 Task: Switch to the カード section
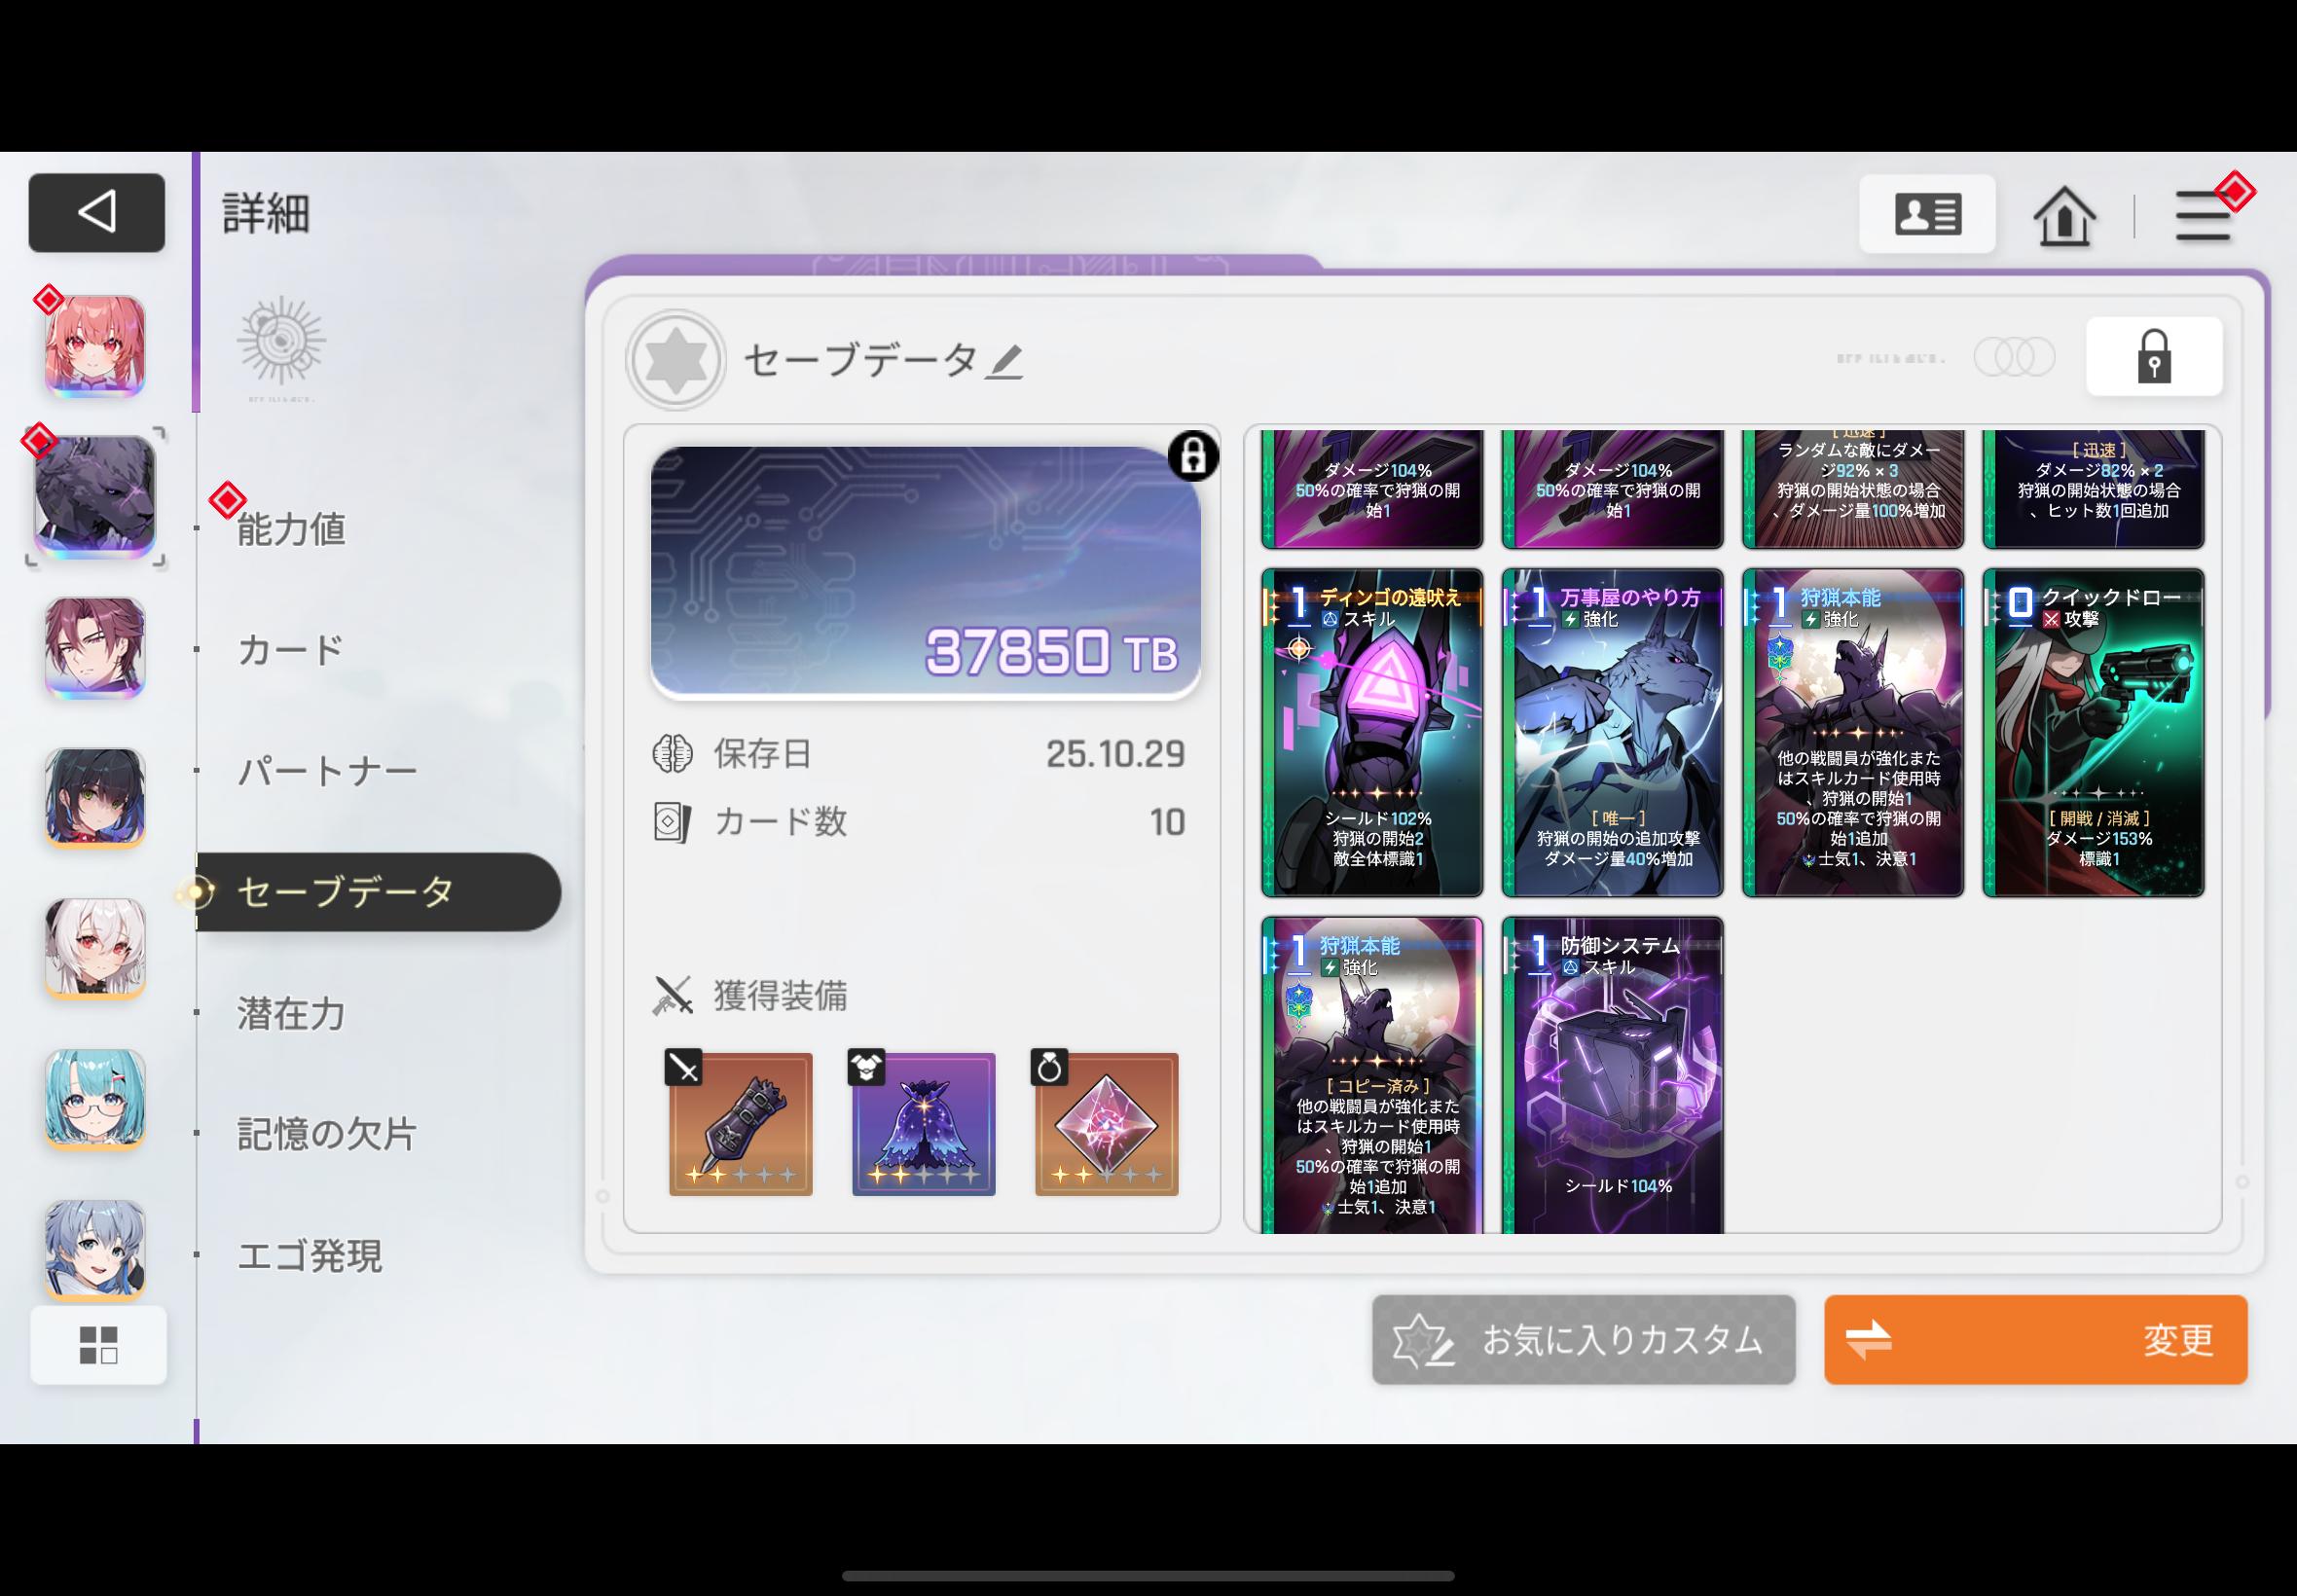pos(290,650)
